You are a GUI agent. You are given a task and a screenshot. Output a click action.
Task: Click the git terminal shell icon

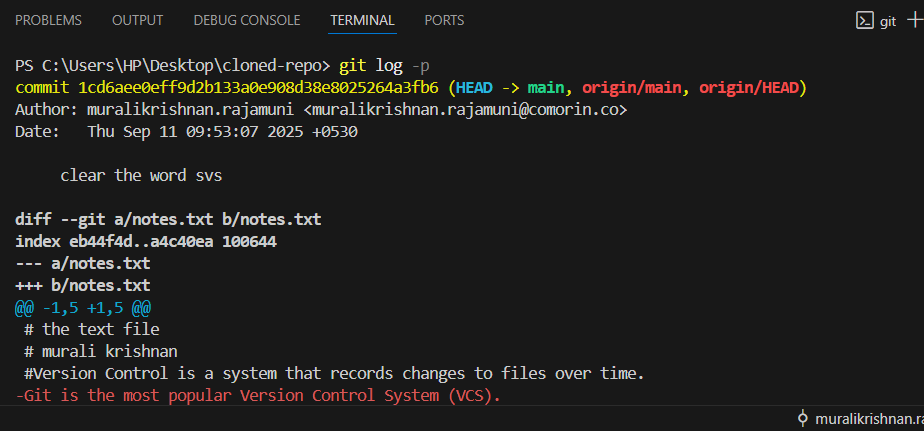[x=864, y=20]
